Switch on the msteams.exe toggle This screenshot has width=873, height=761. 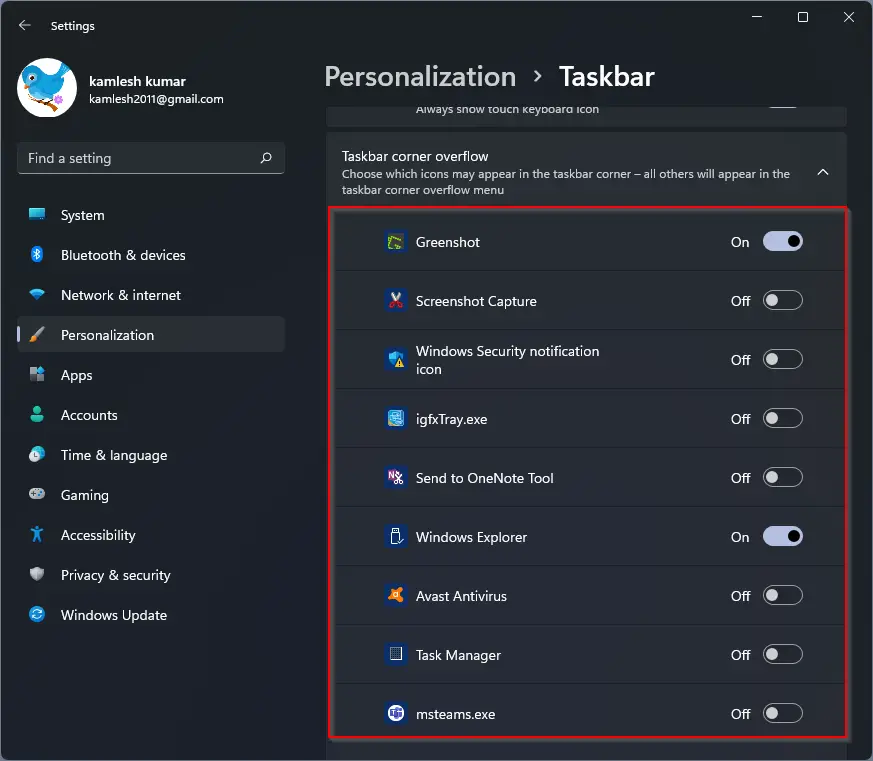pyautogui.click(x=783, y=714)
